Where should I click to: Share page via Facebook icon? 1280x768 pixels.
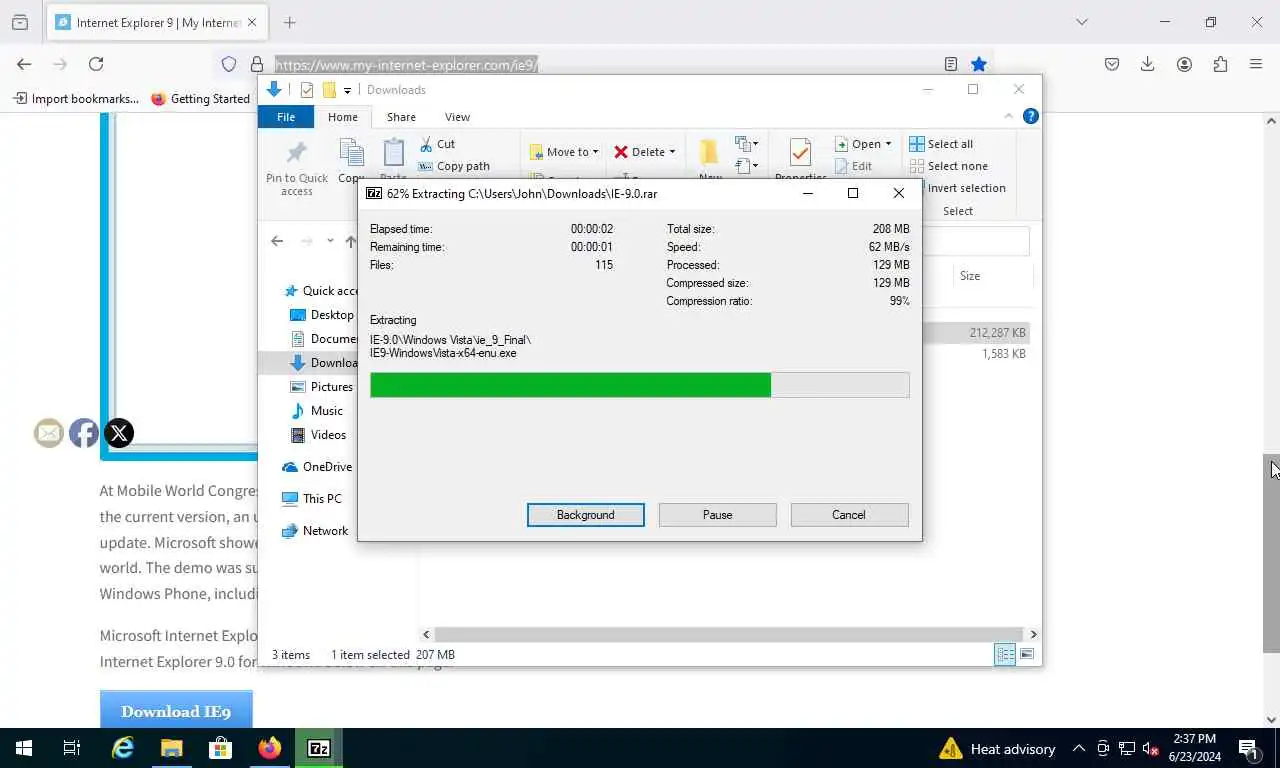click(x=84, y=433)
